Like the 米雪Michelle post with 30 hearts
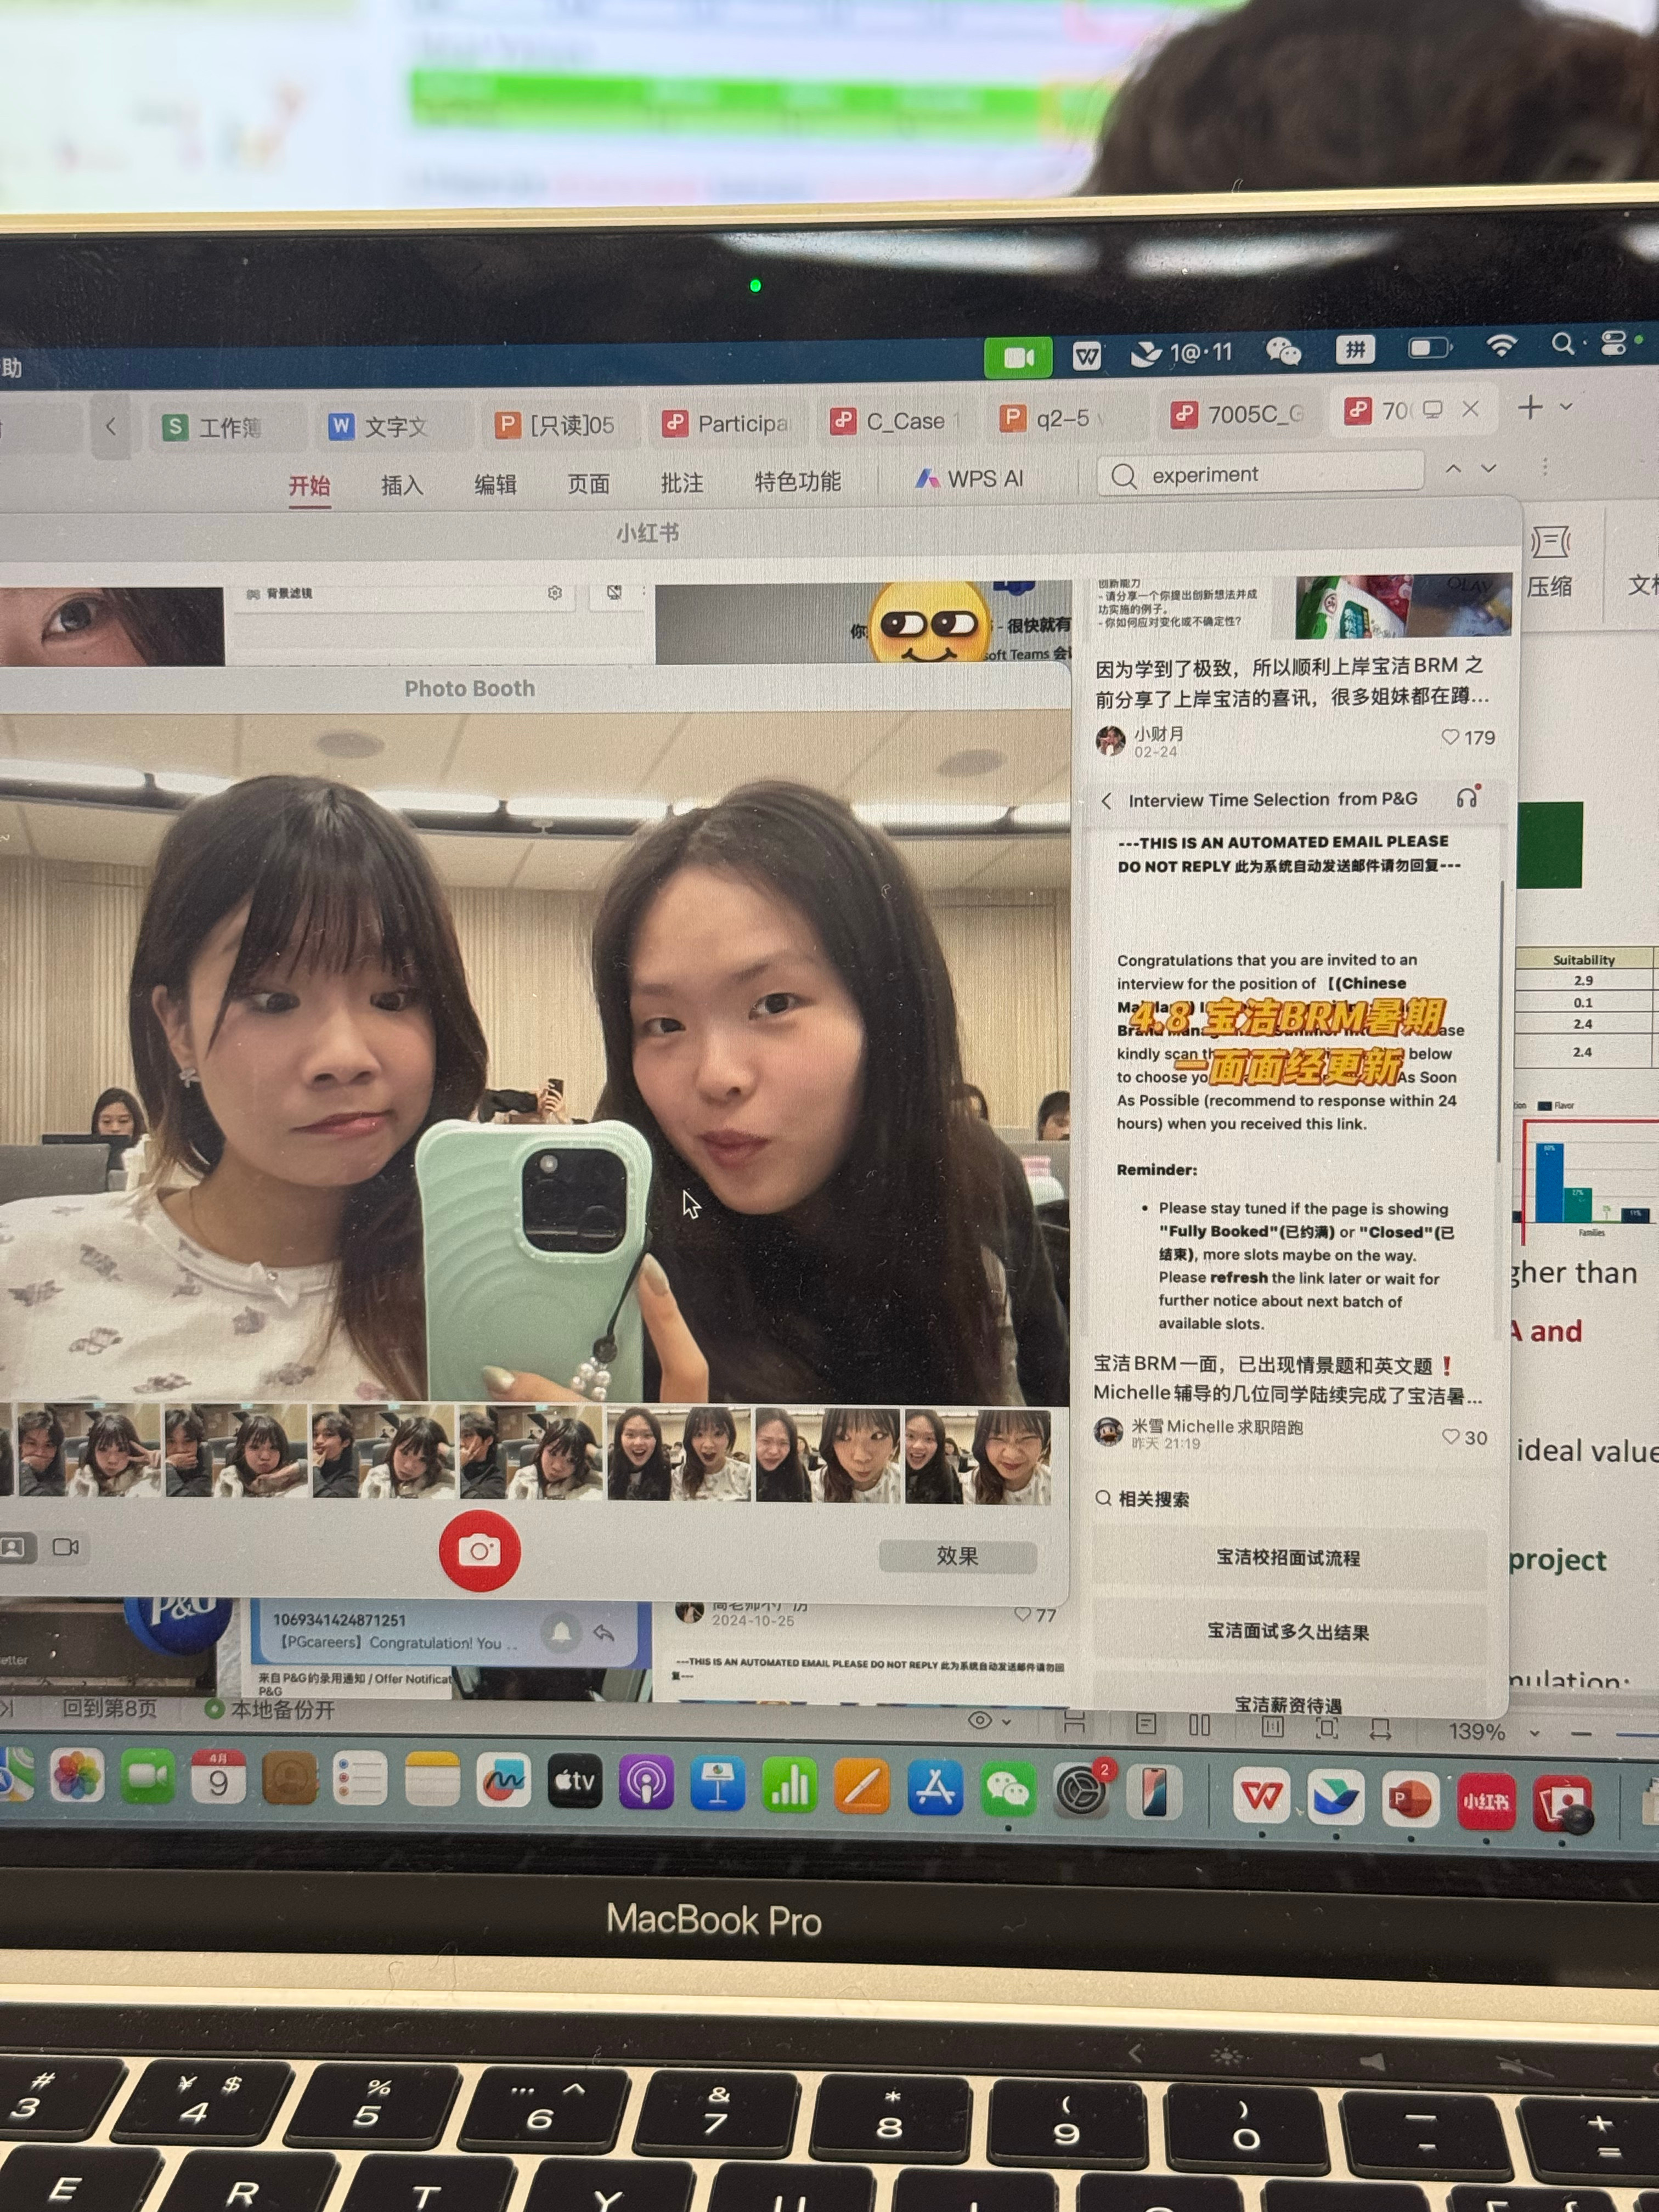This screenshot has width=1659, height=2212. pos(1451,1437)
